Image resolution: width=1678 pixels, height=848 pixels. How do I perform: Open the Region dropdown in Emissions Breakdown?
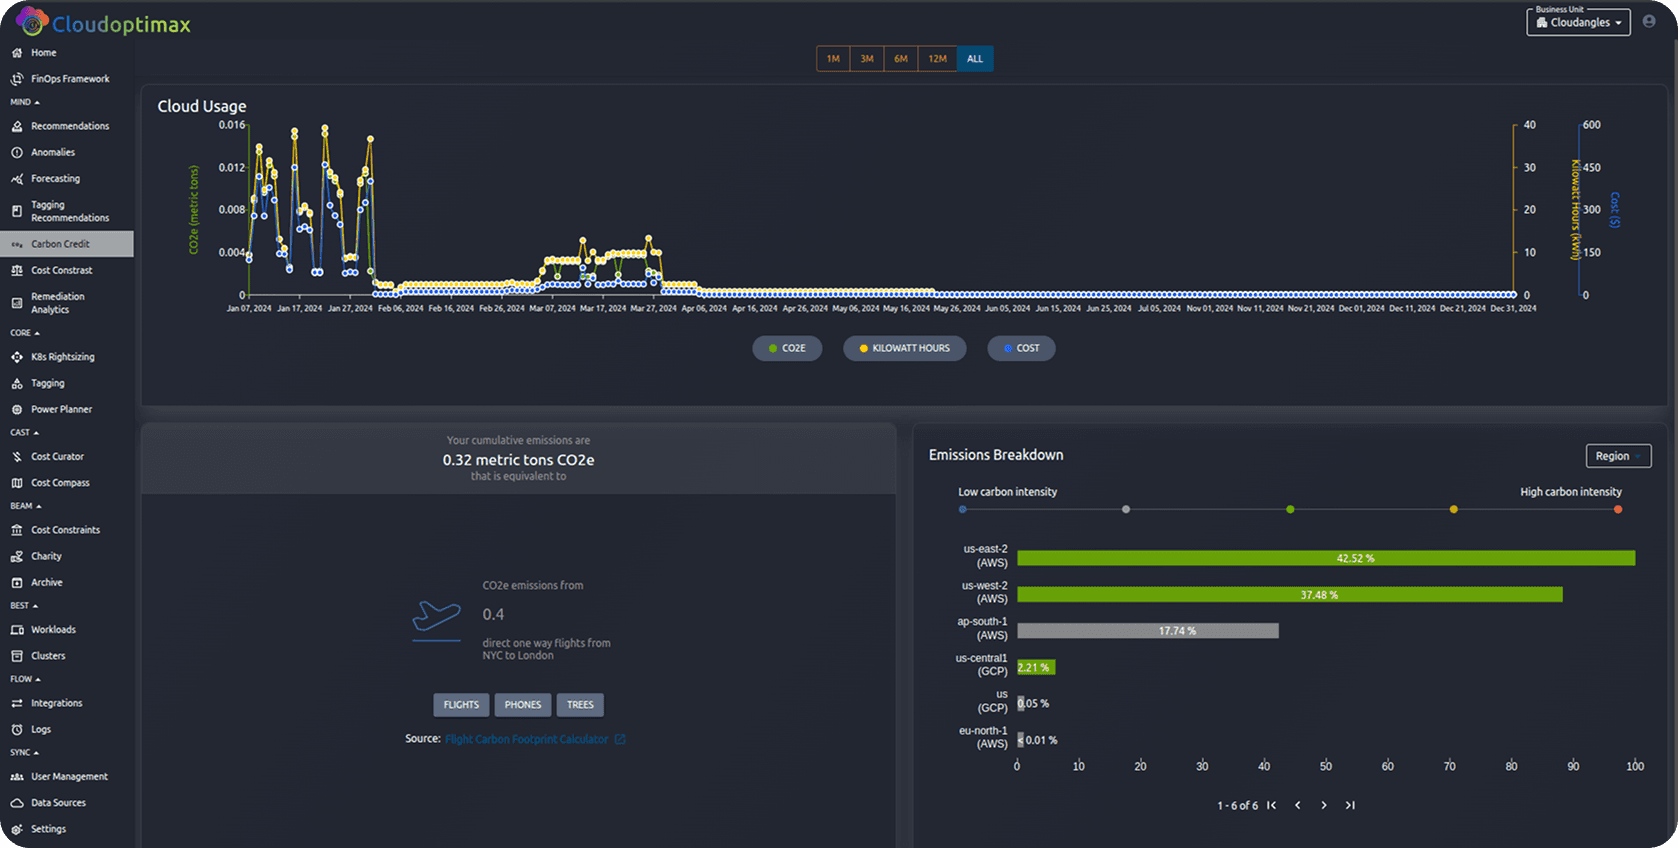coord(1618,456)
